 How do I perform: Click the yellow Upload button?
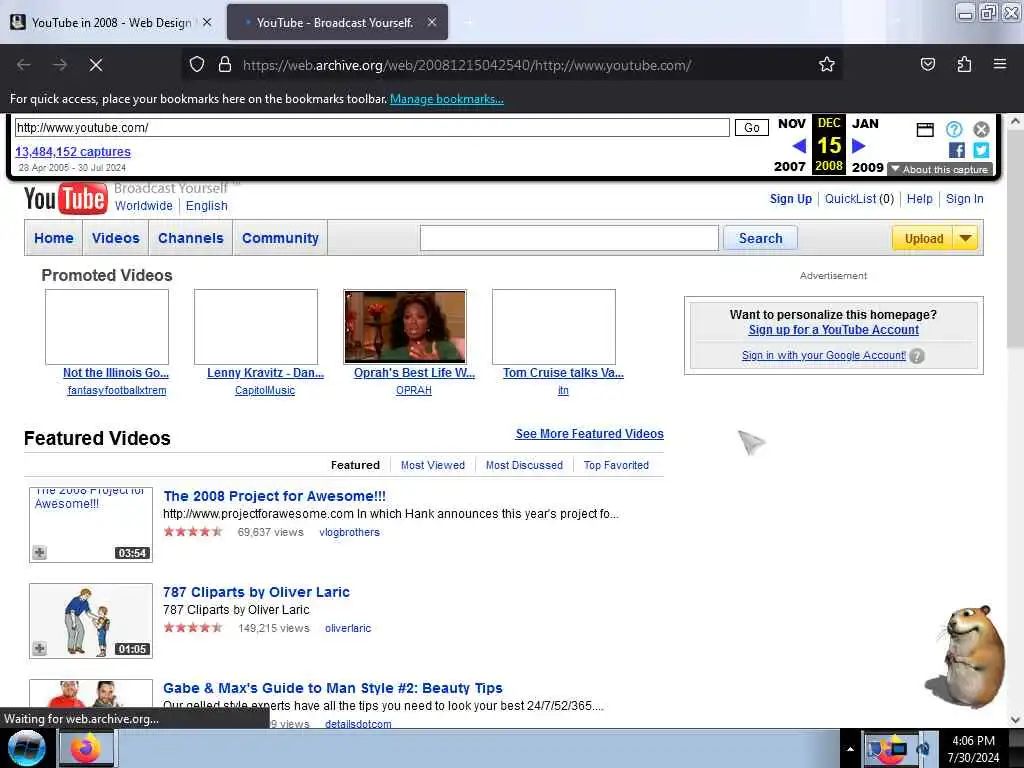(923, 238)
